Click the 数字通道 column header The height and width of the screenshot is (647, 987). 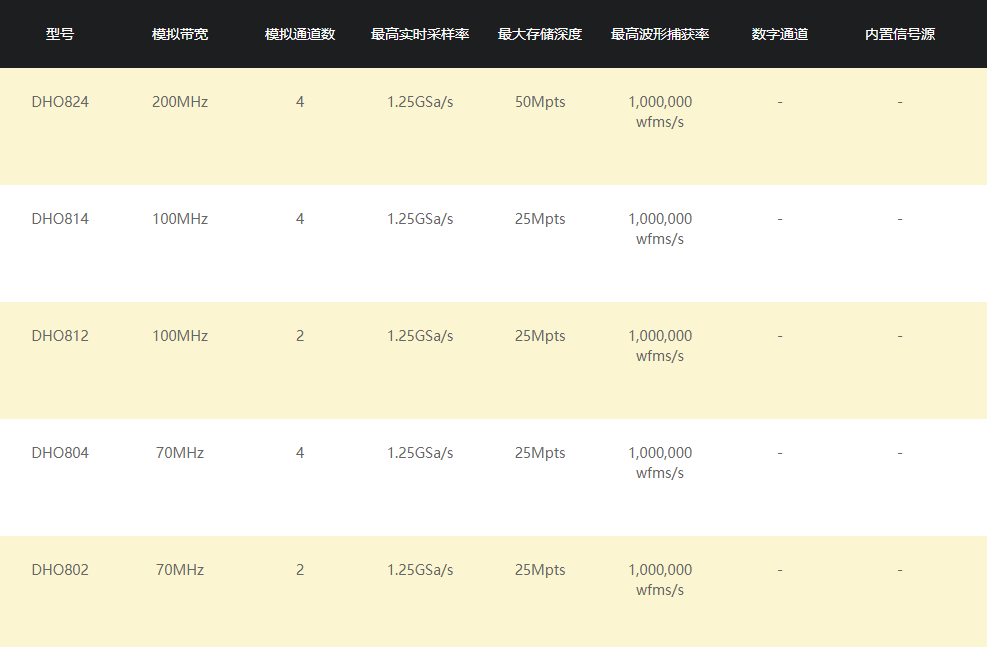pyautogui.click(x=780, y=34)
